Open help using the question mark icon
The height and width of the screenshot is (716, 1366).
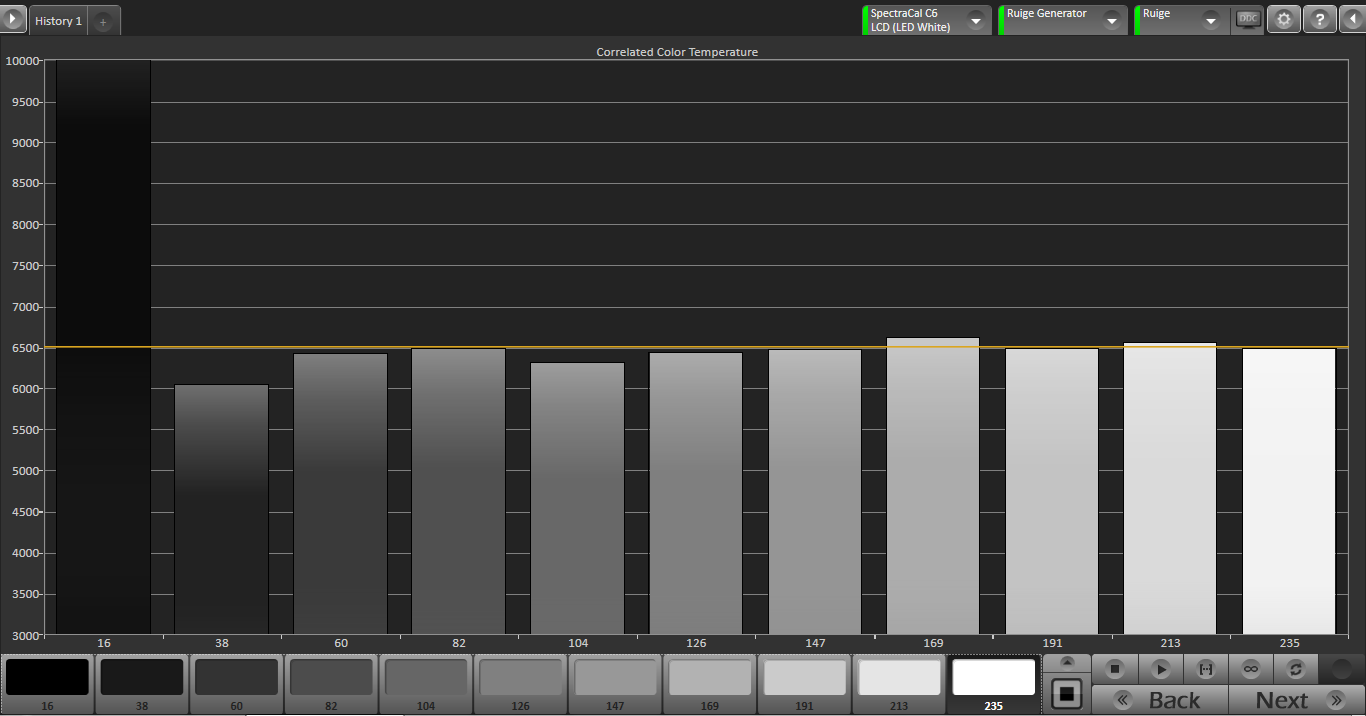1320,20
